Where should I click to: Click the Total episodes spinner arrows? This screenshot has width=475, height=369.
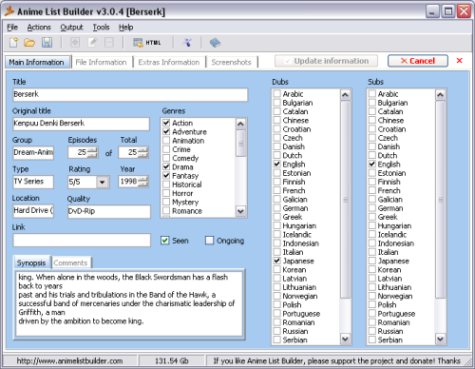pyautogui.click(x=143, y=152)
